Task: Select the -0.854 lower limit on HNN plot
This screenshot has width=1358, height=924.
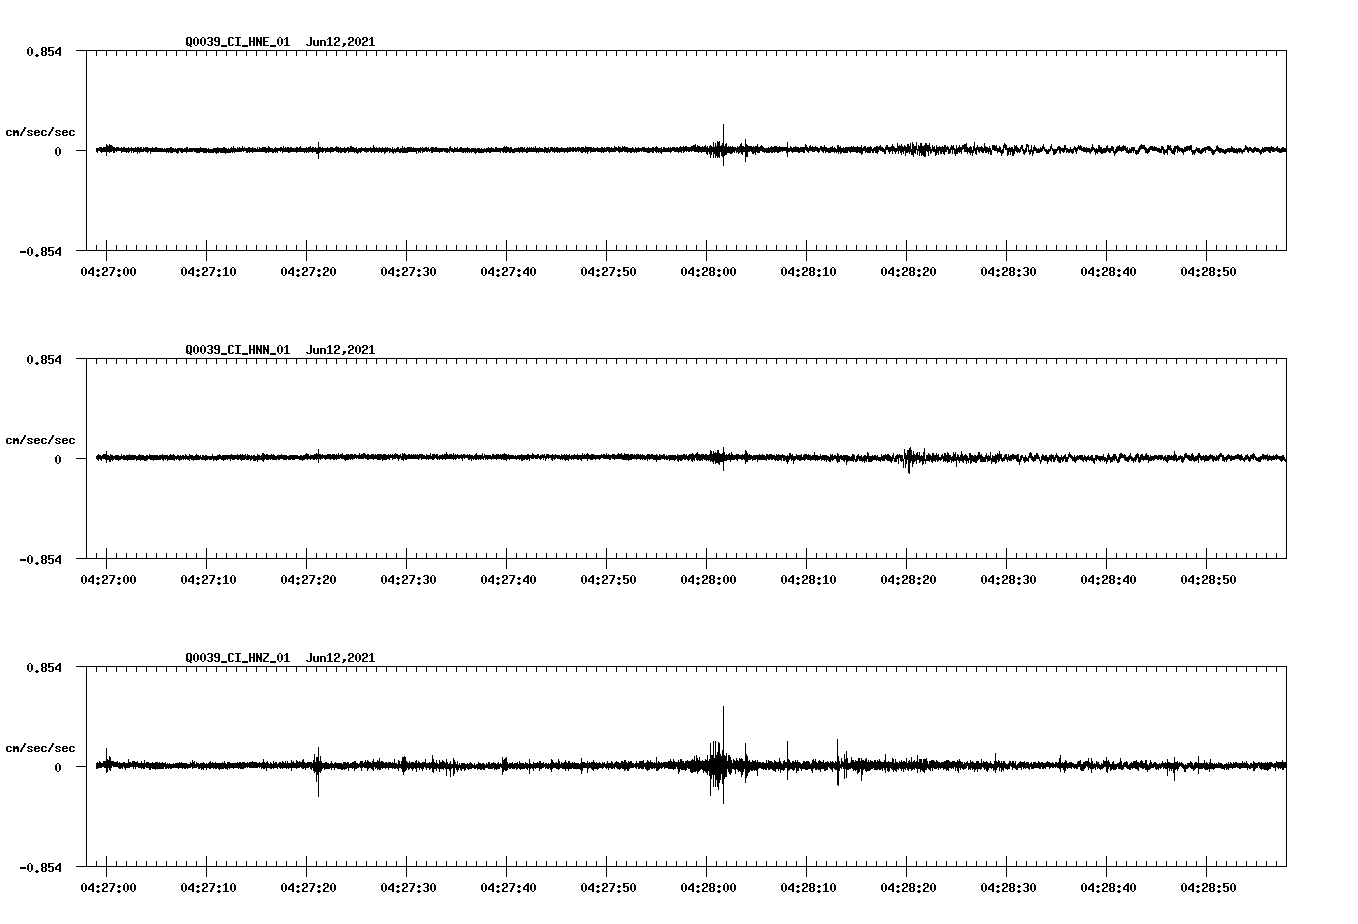Action: 40,559
